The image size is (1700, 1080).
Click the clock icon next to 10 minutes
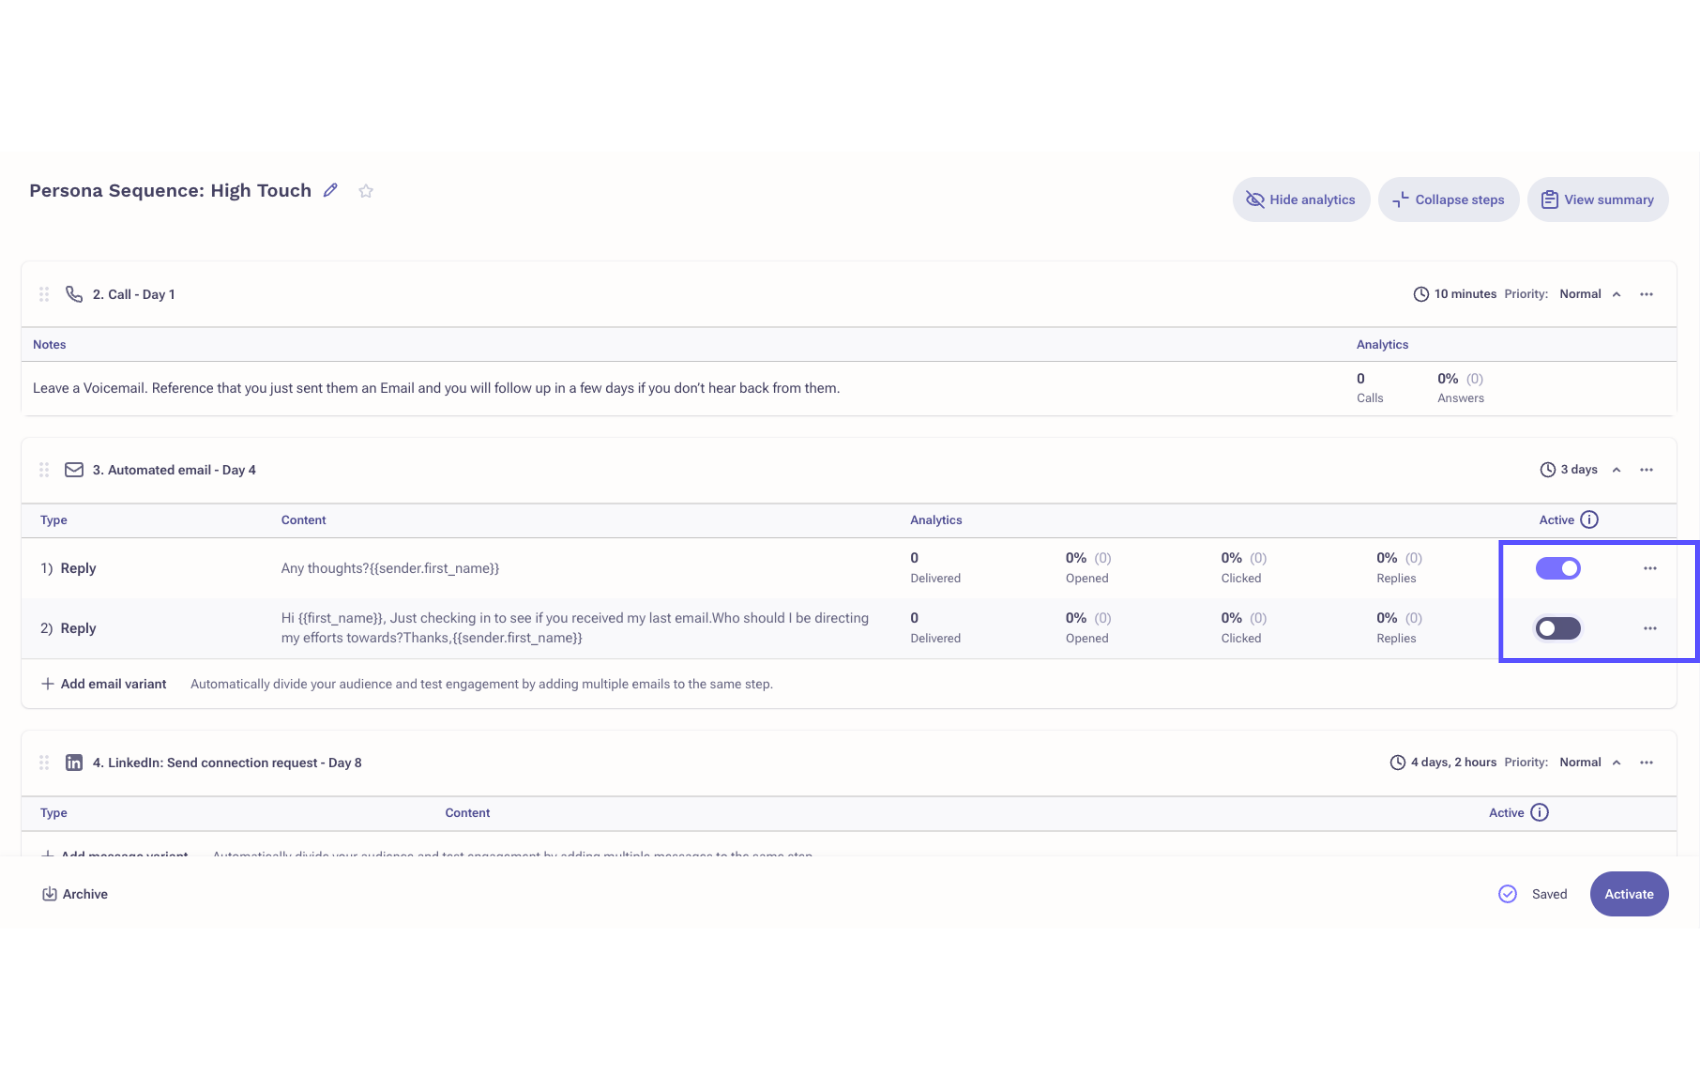point(1421,294)
